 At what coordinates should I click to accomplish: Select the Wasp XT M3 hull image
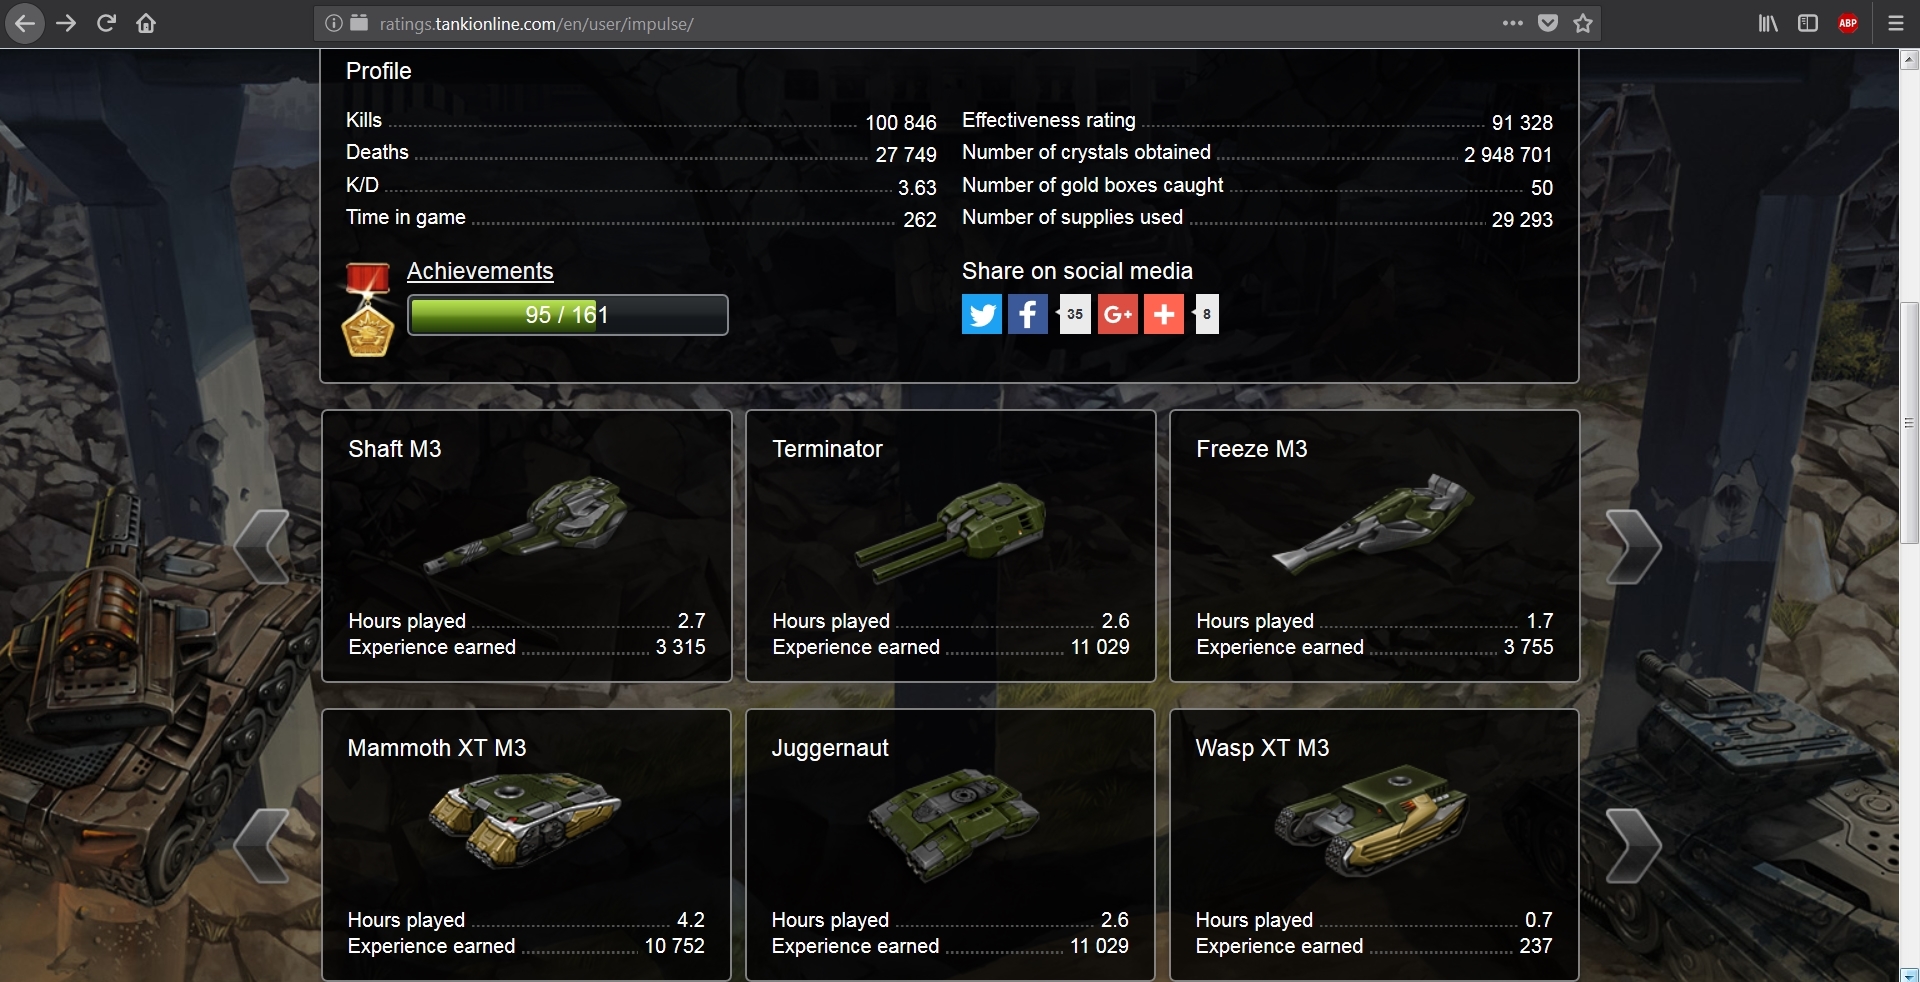coord(1371,820)
